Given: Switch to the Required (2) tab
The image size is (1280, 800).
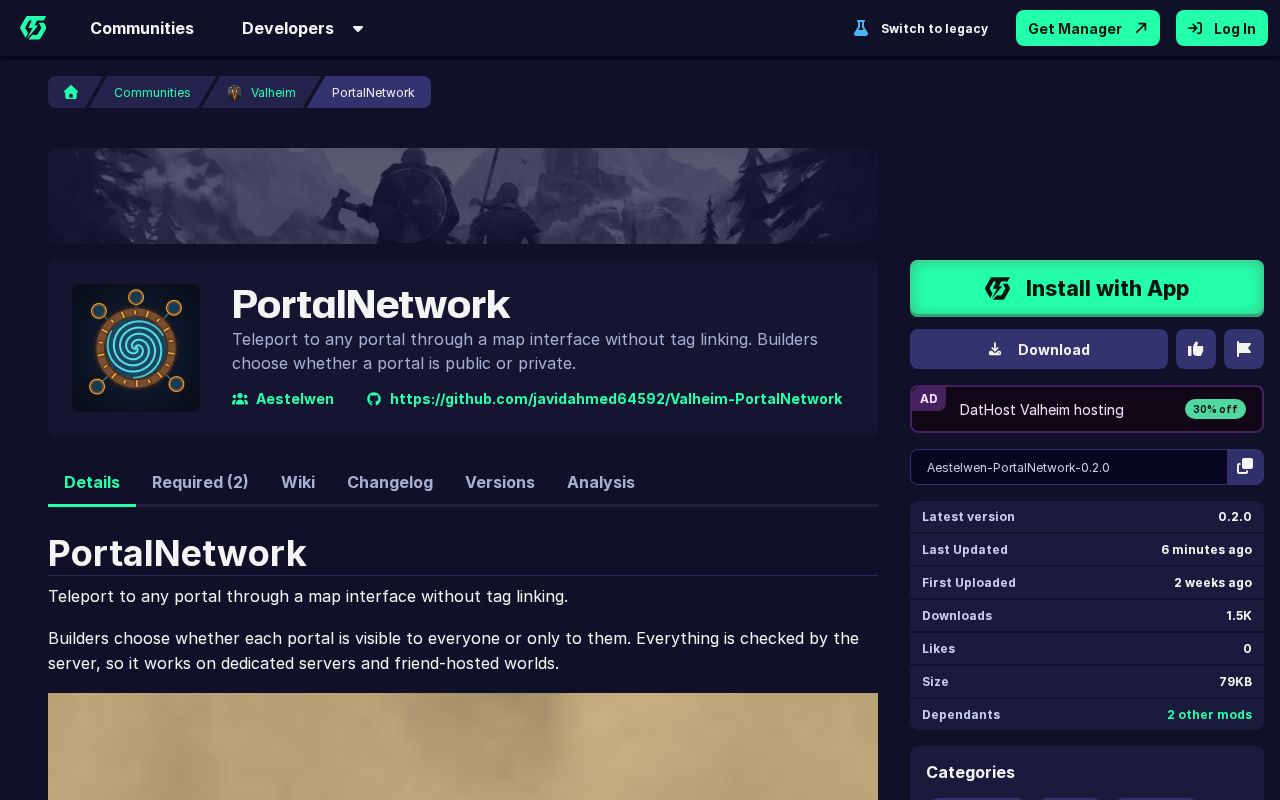Looking at the screenshot, I should tap(200, 482).
